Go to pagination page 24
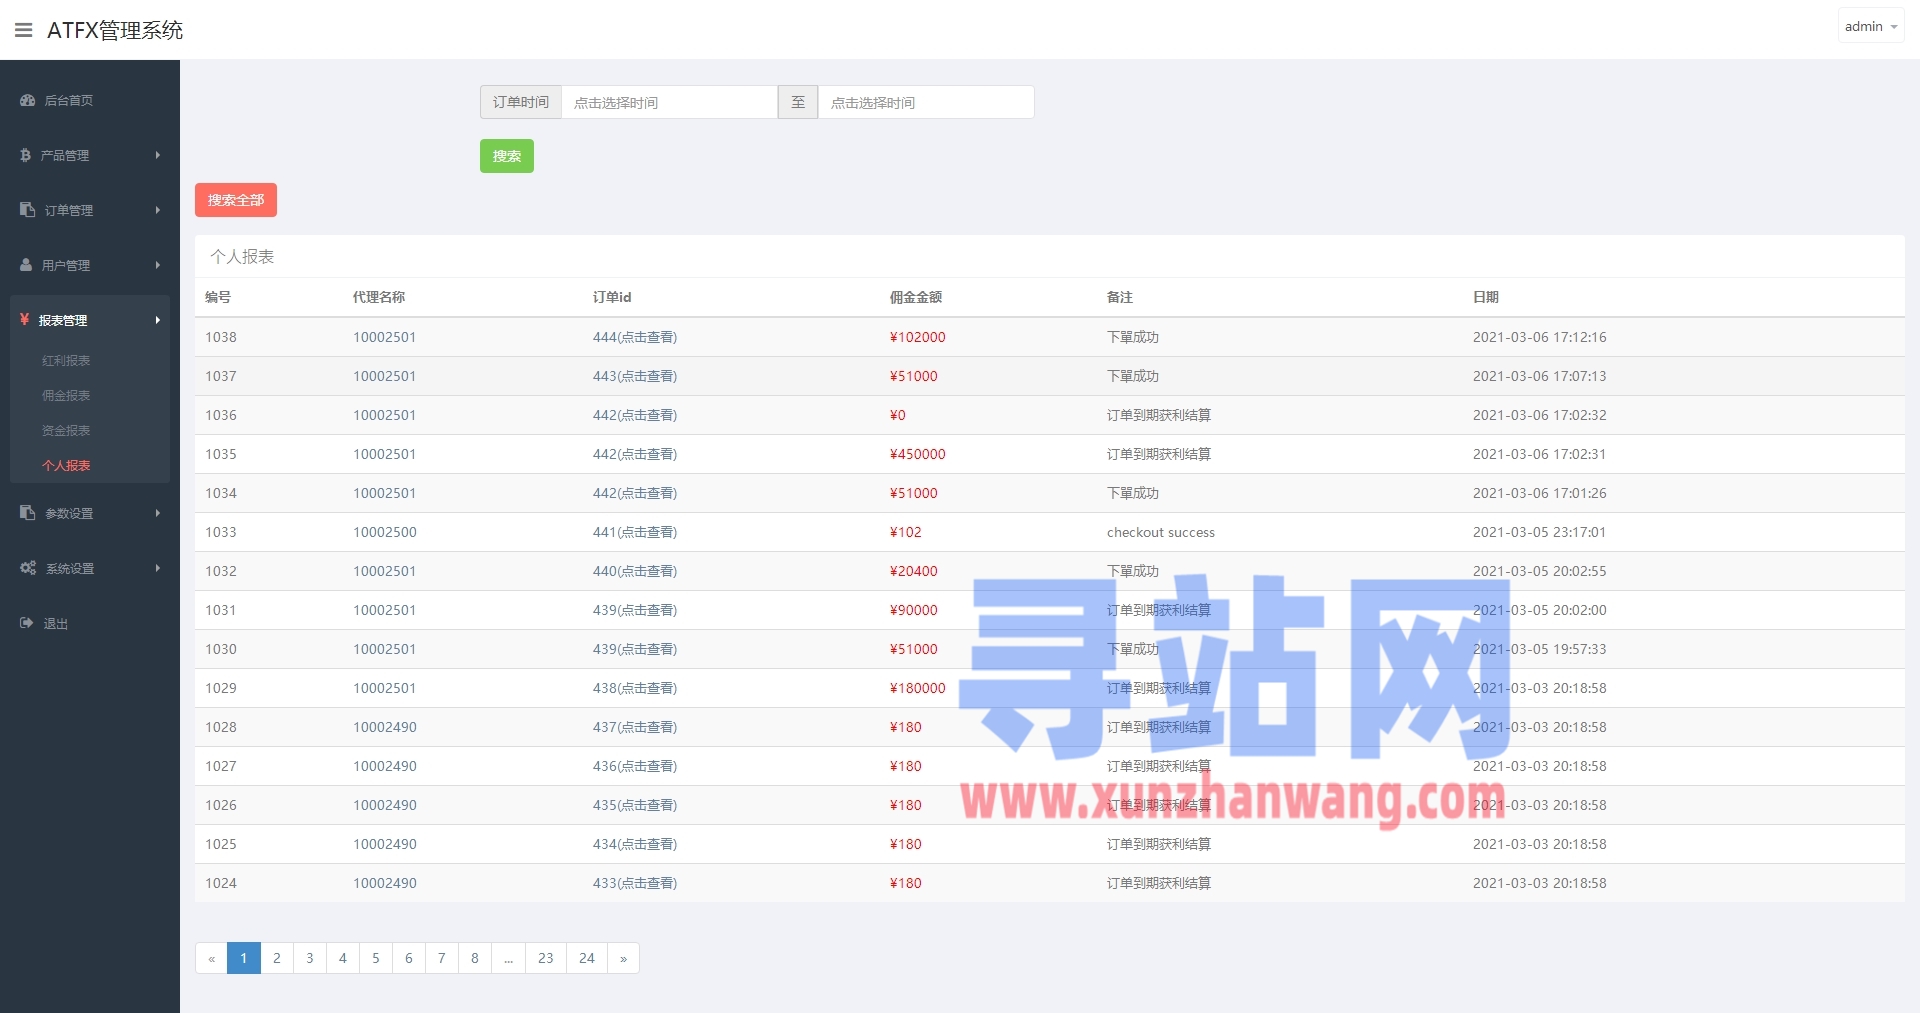 pos(587,958)
